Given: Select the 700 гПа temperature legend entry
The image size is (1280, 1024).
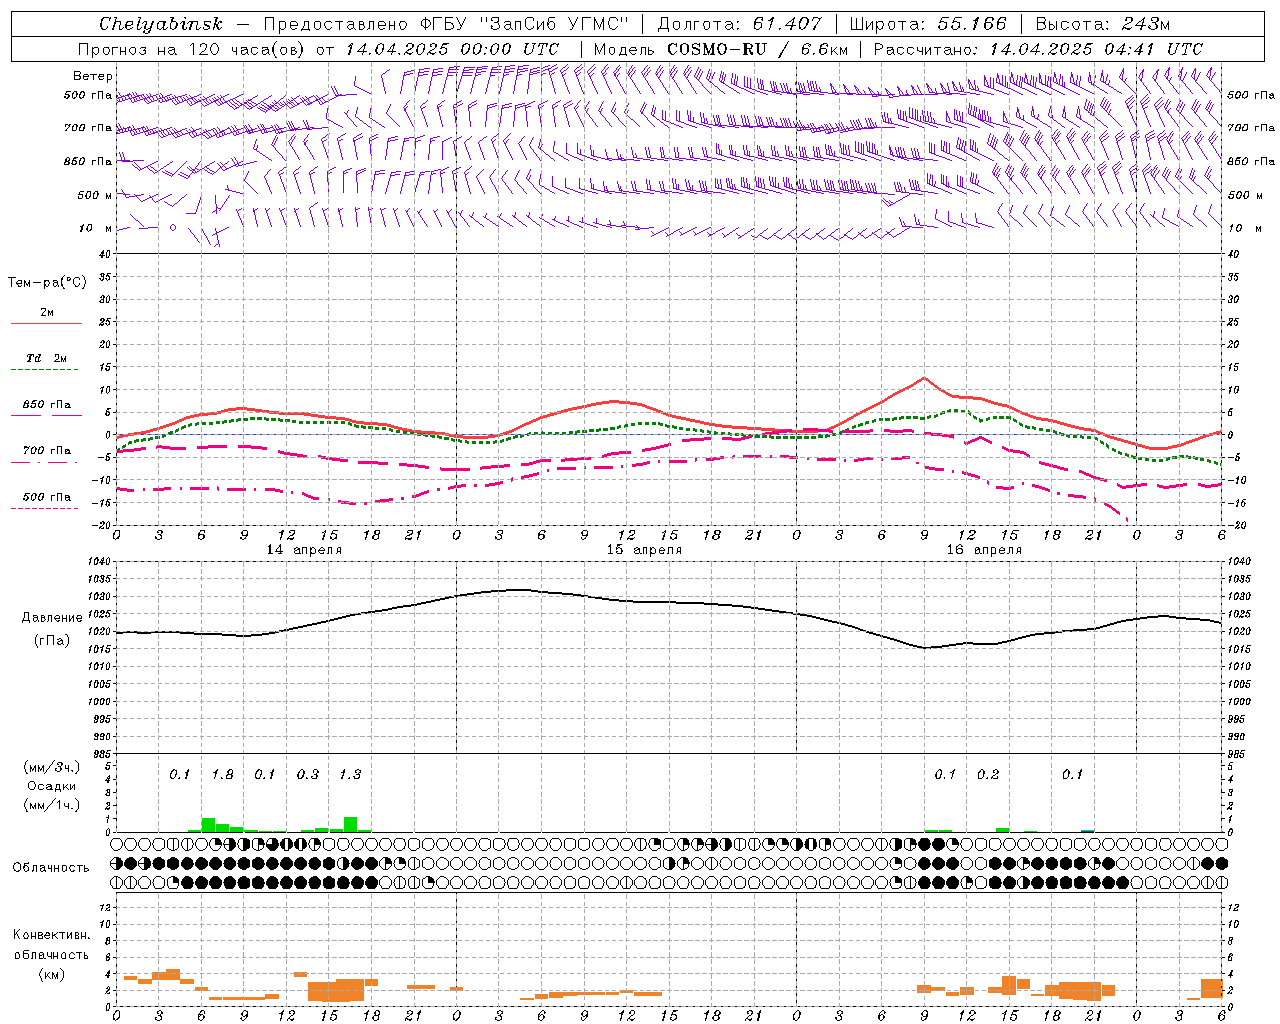Looking at the screenshot, I should point(47,451).
